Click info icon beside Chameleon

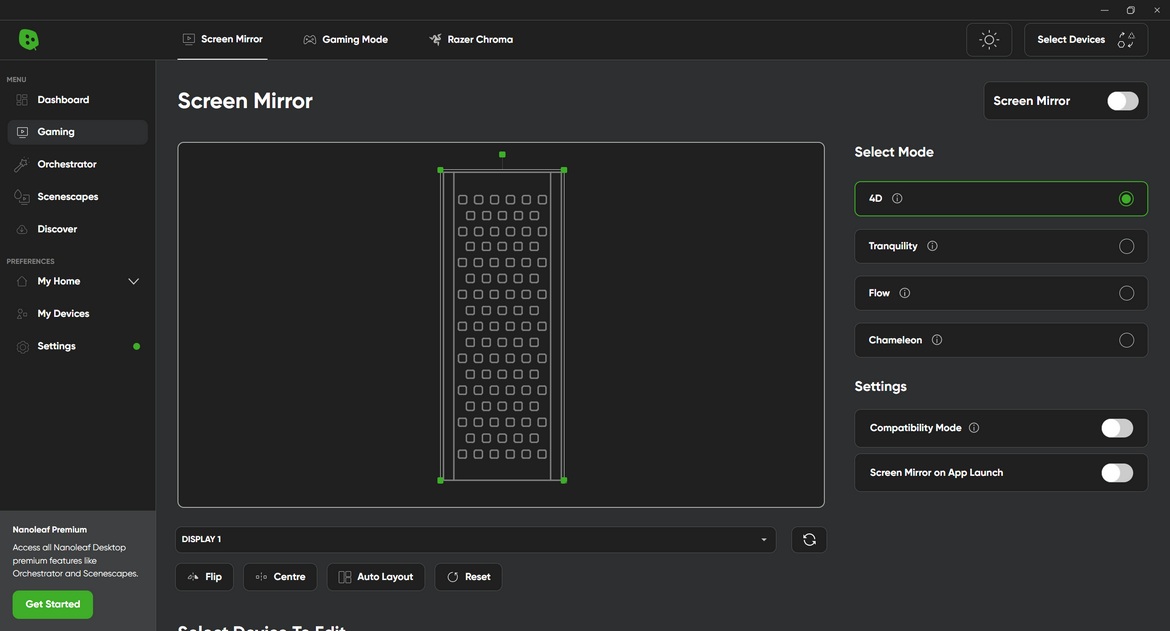click(936, 340)
